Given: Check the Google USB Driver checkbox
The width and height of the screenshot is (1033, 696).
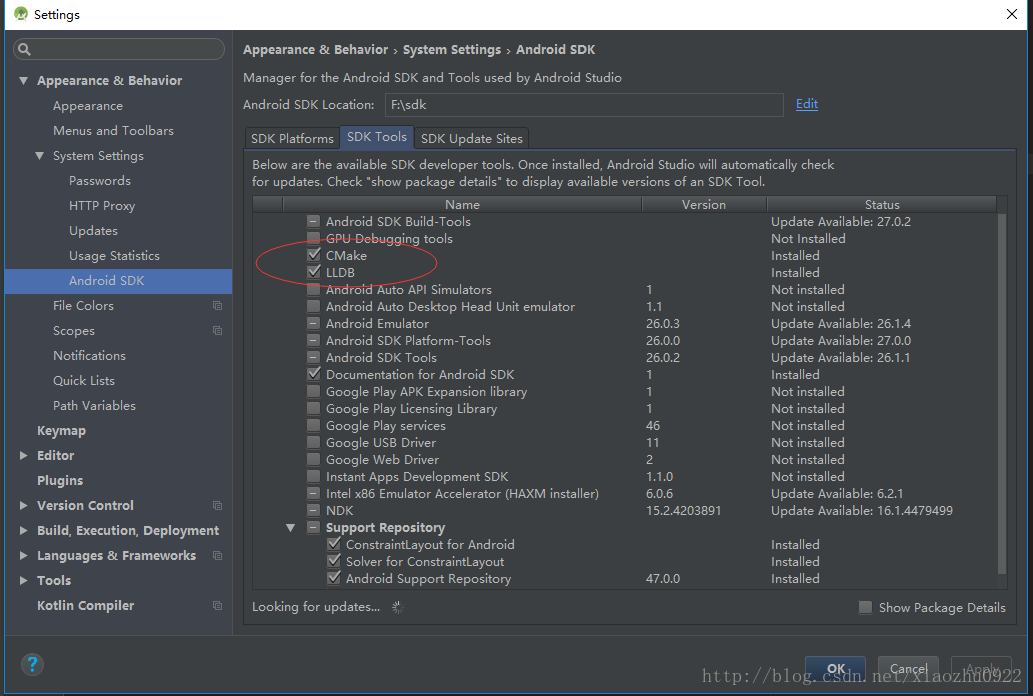Looking at the screenshot, I should [x=314, y=442].
